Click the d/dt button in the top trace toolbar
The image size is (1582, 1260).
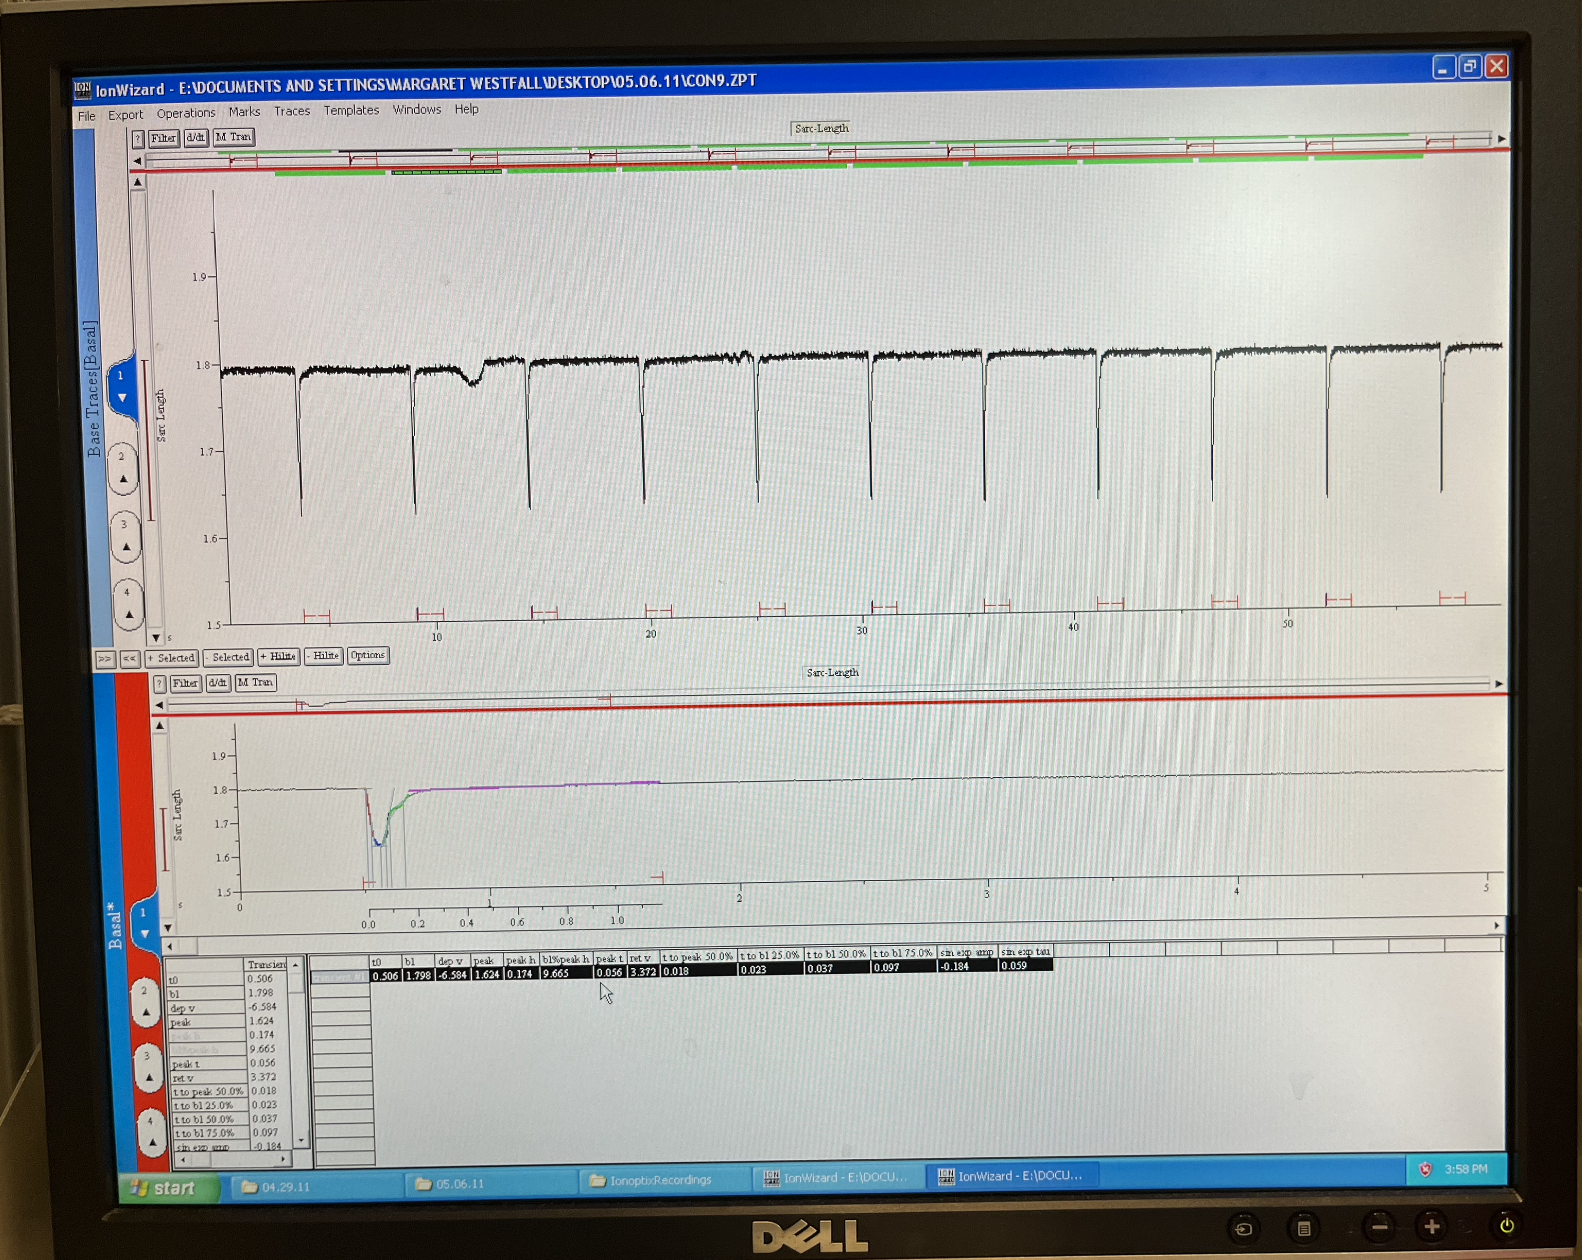[196, 137]
